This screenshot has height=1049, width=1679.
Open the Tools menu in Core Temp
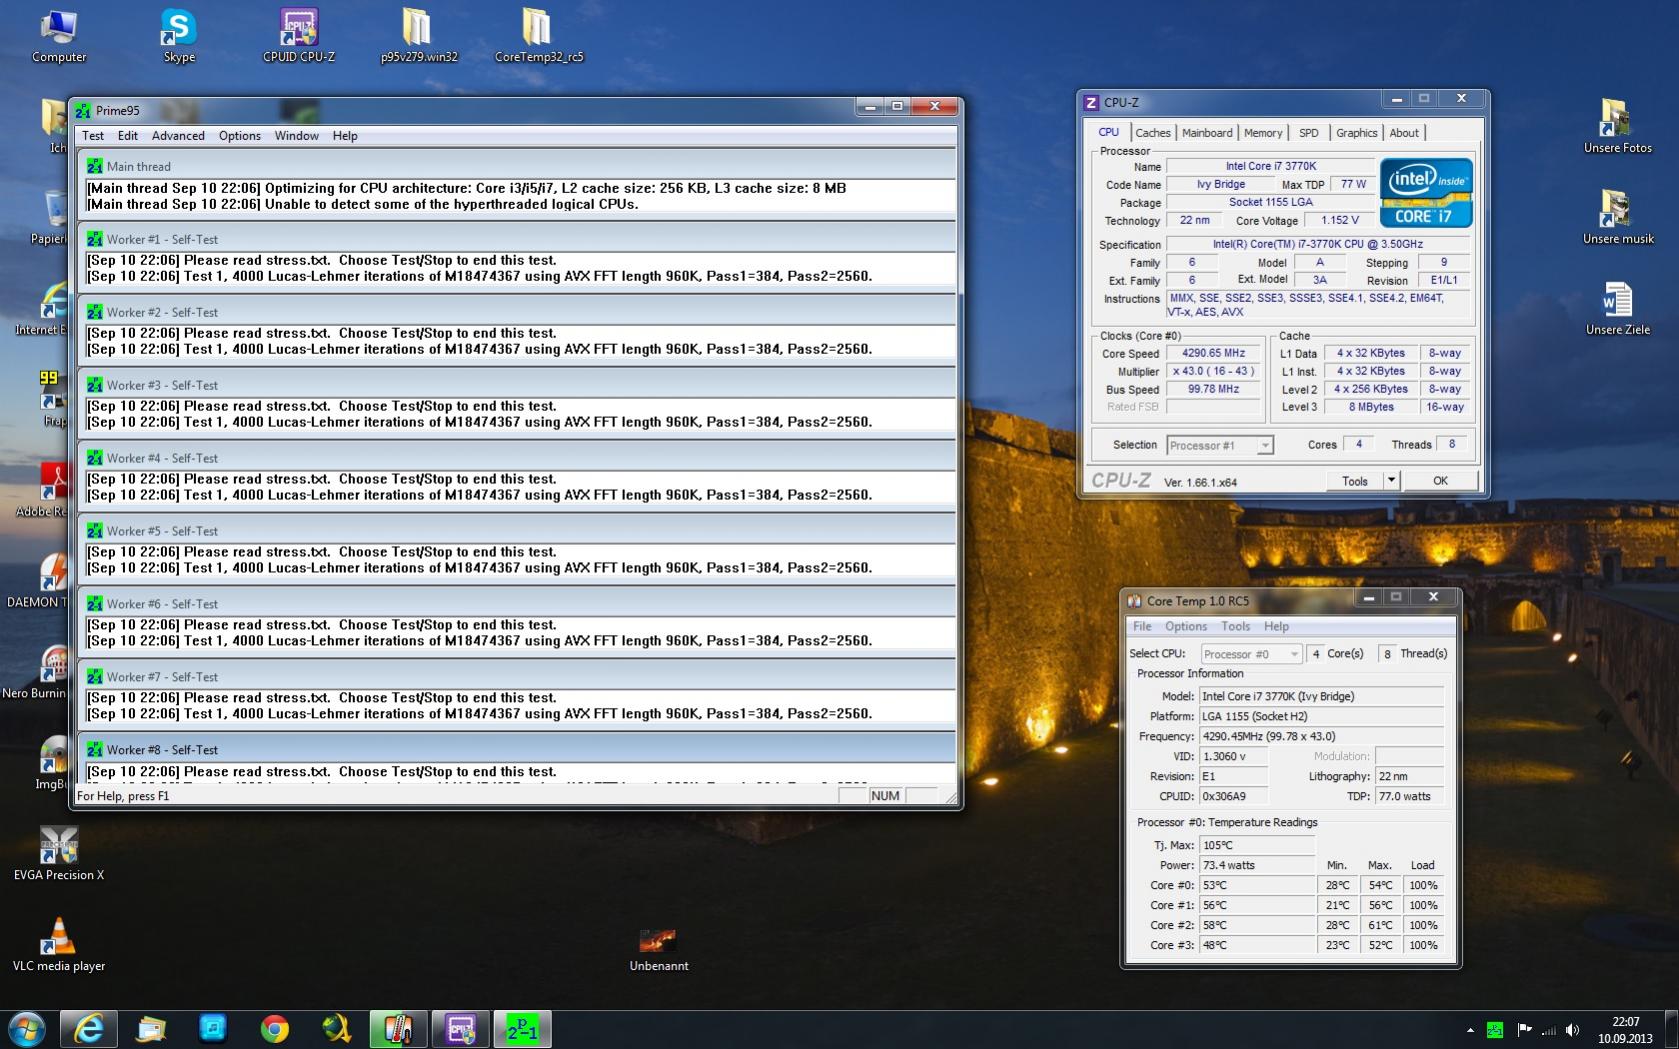click(x=1236, y=626)
